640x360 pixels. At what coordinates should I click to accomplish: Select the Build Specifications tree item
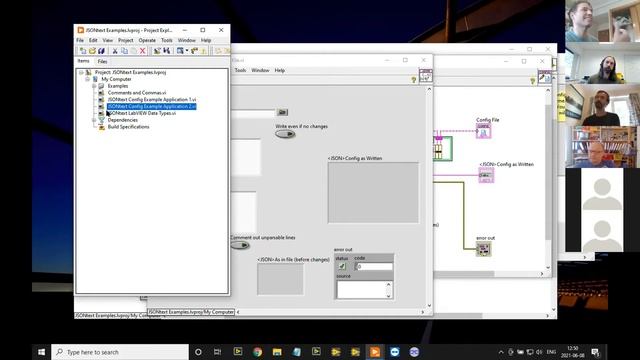(128, 127)
